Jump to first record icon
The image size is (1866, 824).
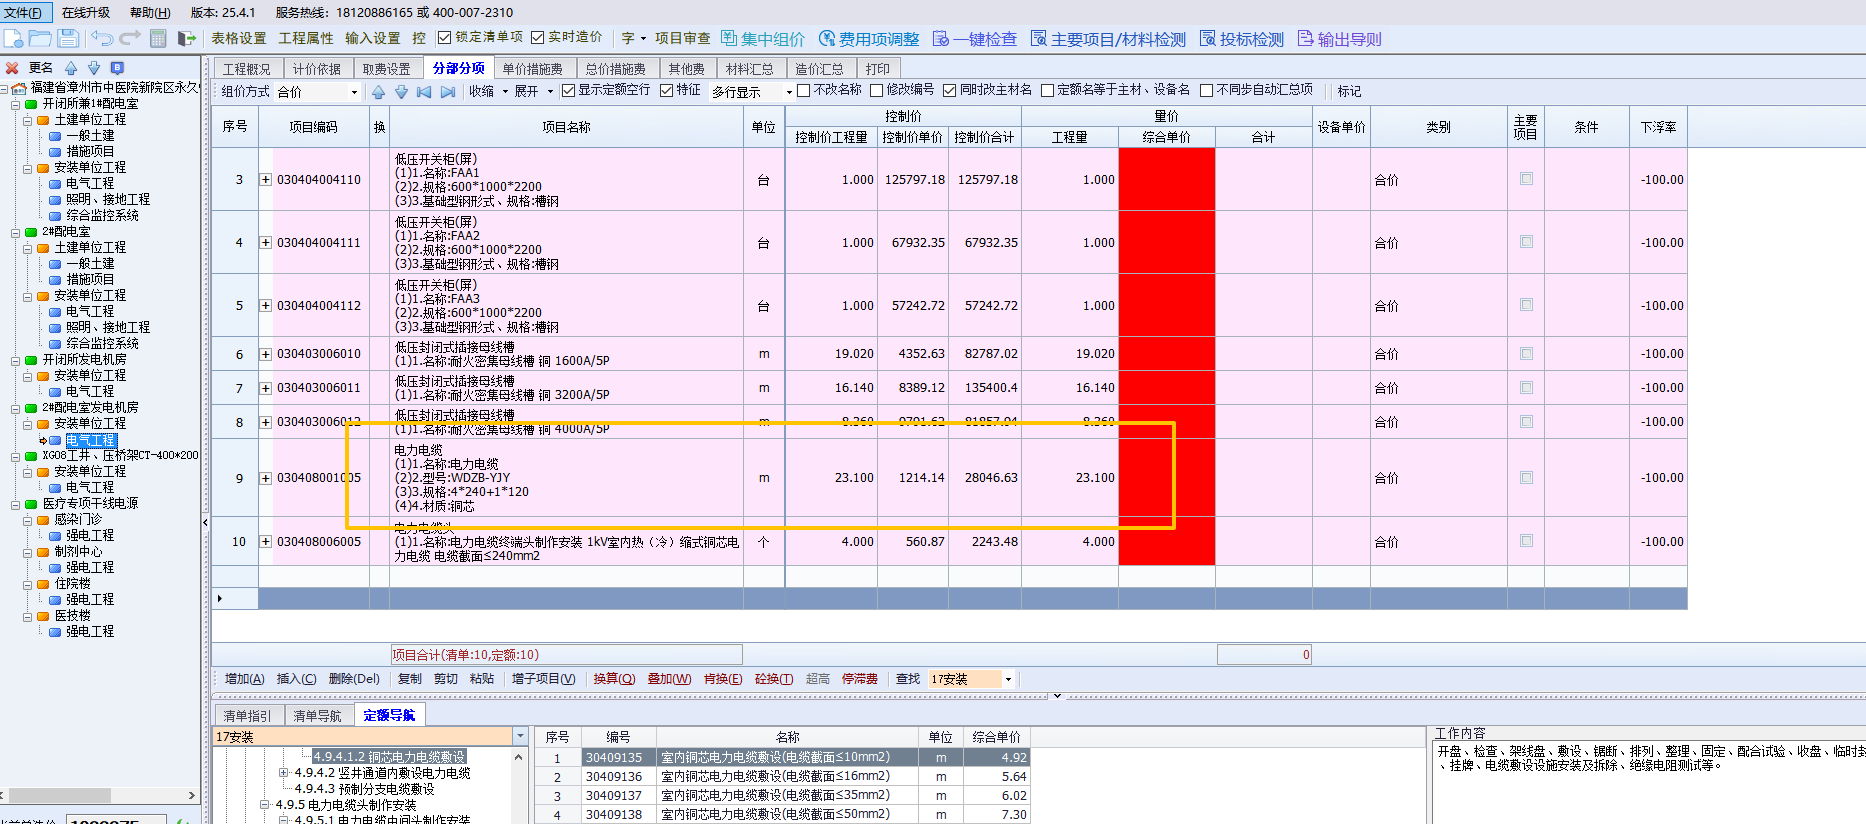pyautogui.click(x=424, y=91)
